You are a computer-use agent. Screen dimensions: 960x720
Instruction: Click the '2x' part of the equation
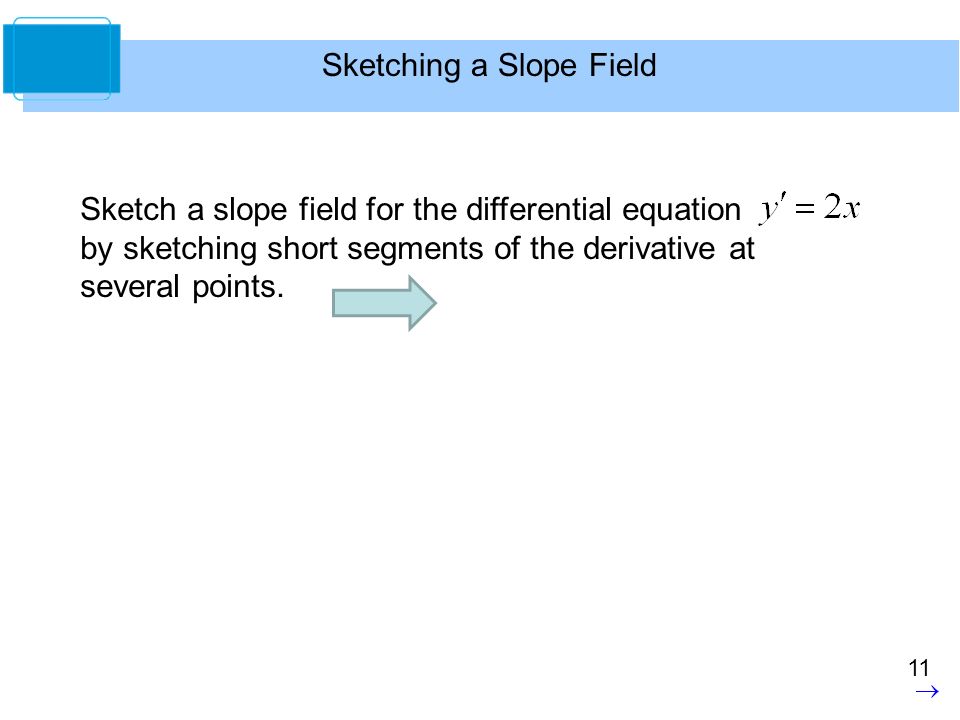(842, 206)
